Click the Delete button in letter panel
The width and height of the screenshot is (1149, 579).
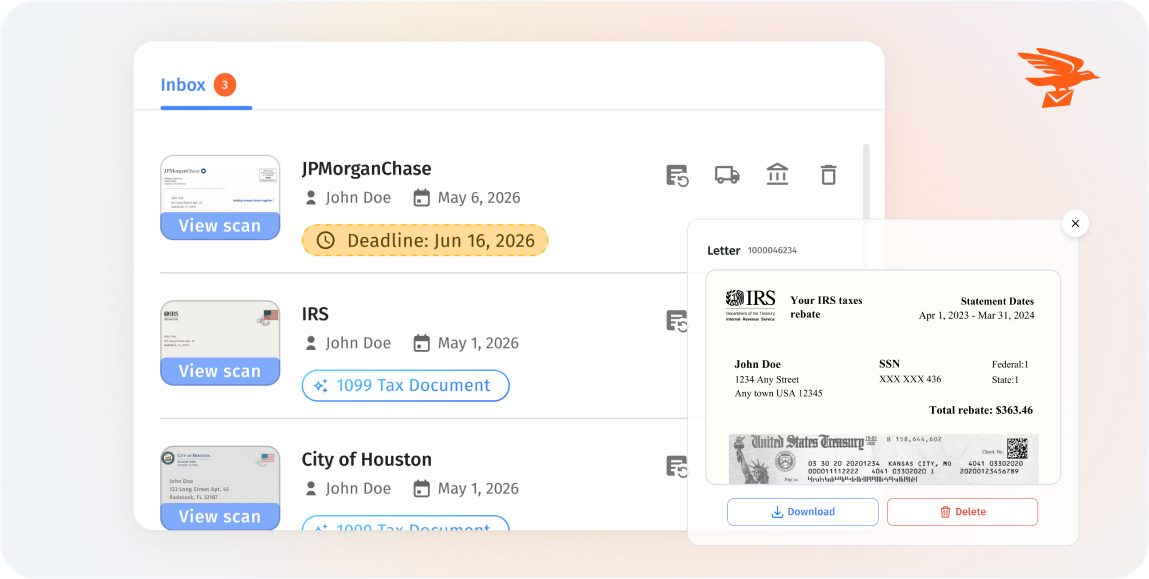(x=962, y=512)
